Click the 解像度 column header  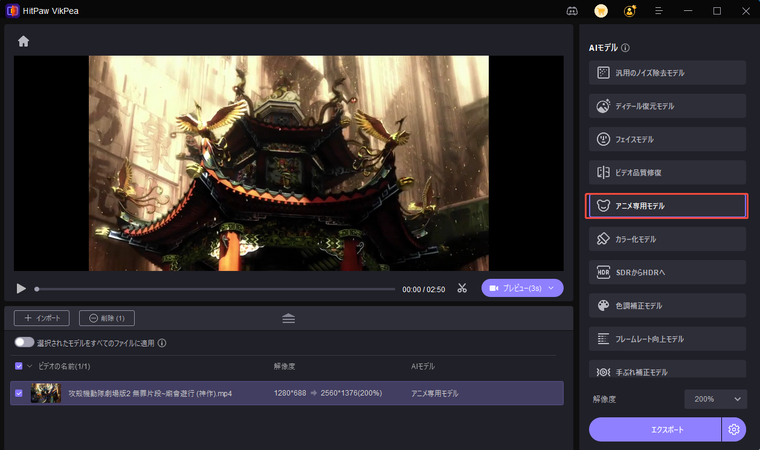285,367
